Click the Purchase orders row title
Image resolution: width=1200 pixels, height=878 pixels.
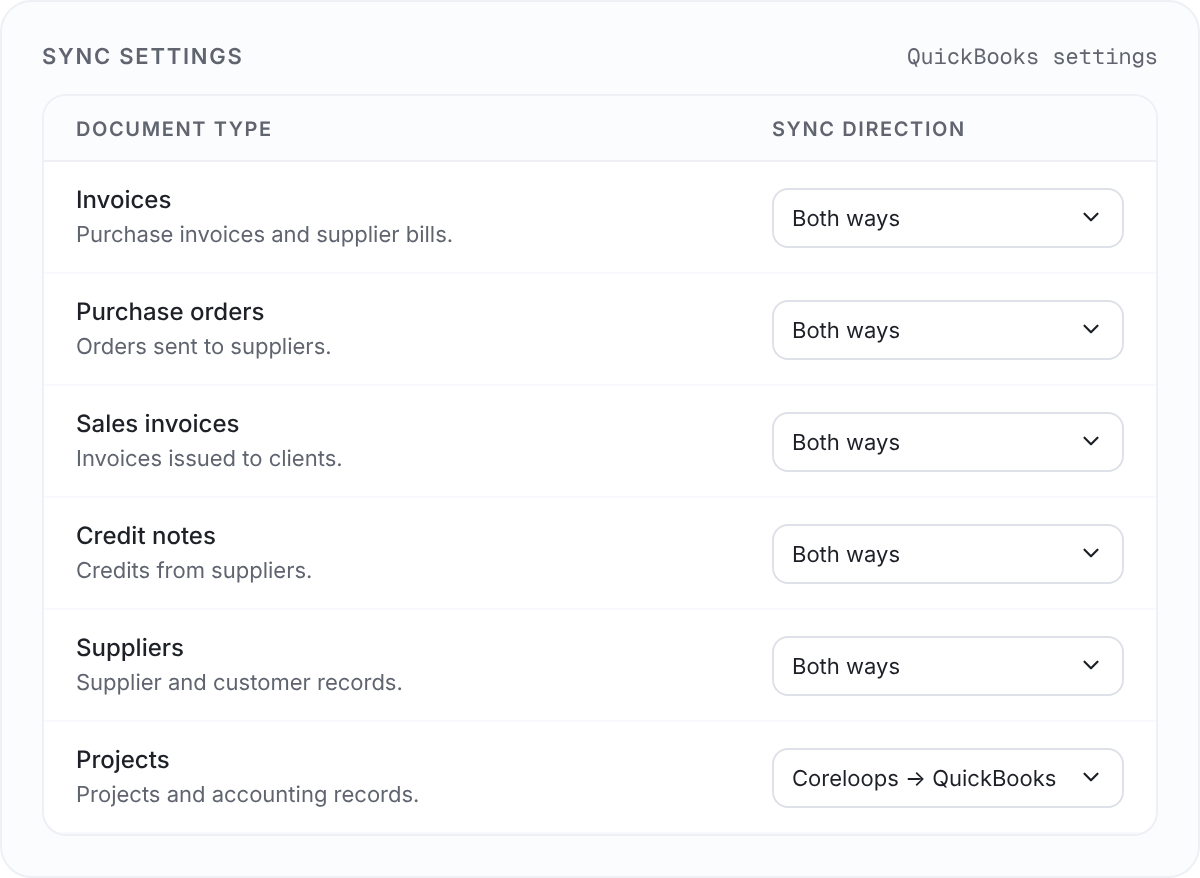(x=170, y=312)
